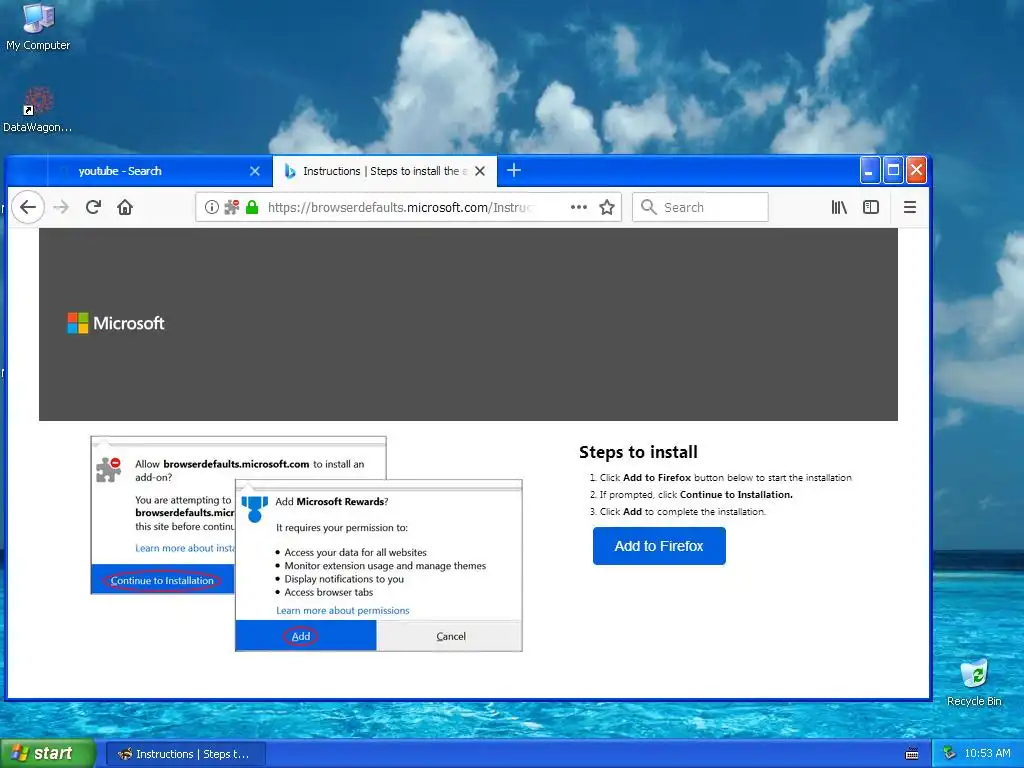This screenshot has height=768, width=1024.
Task: Reload the current page
Action: tap(93, 207)
